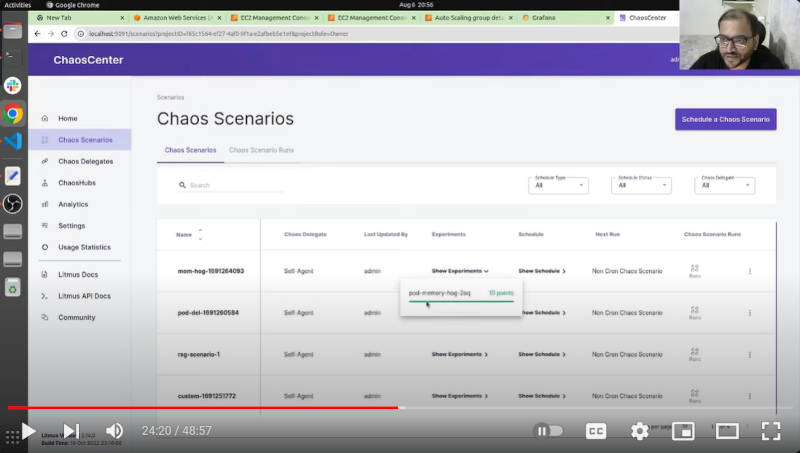Click scenario name mem-hog-1691264093

(211, 271)
